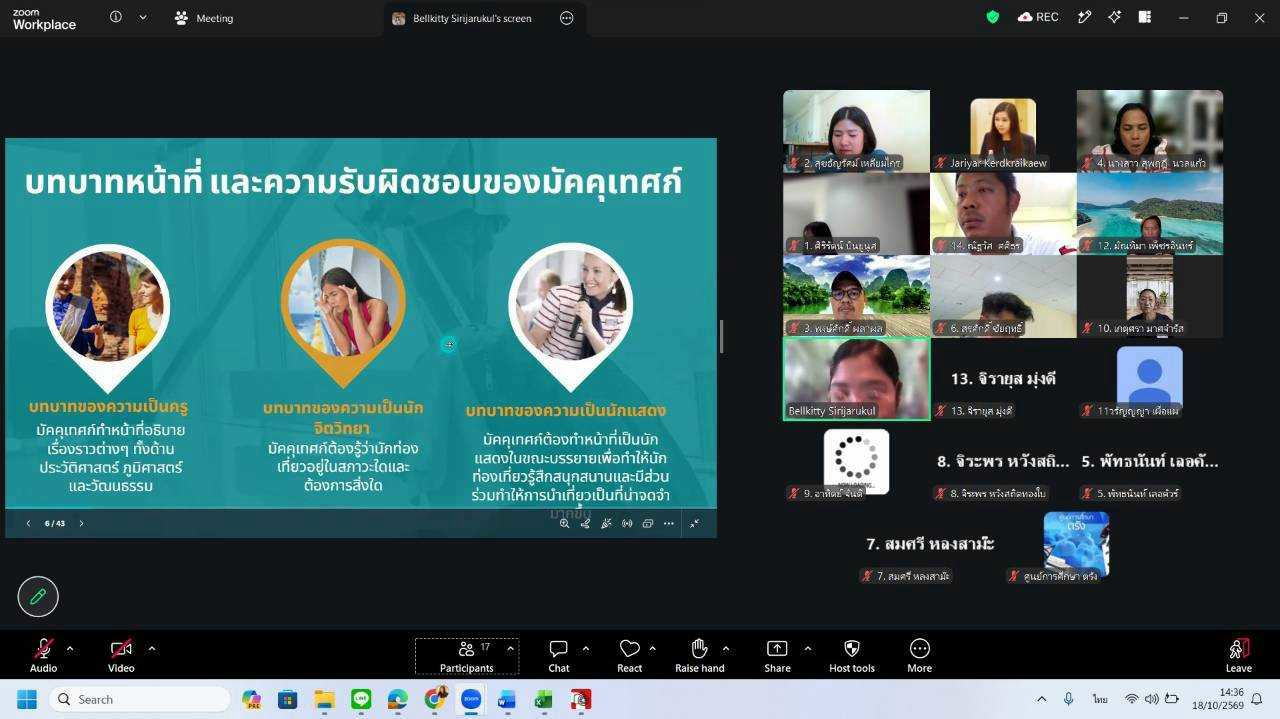Open Excel from the taskbar

point(543,699)
